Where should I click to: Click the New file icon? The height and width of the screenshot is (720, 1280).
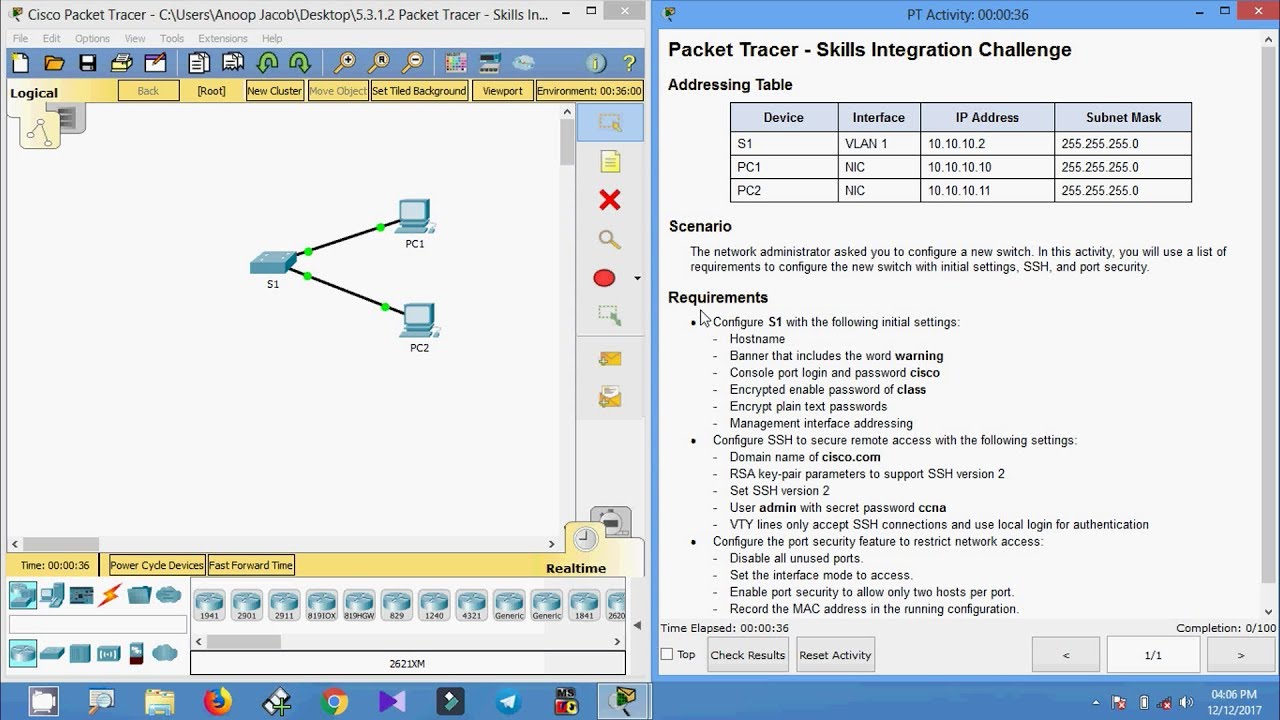[x=20, y=63]
